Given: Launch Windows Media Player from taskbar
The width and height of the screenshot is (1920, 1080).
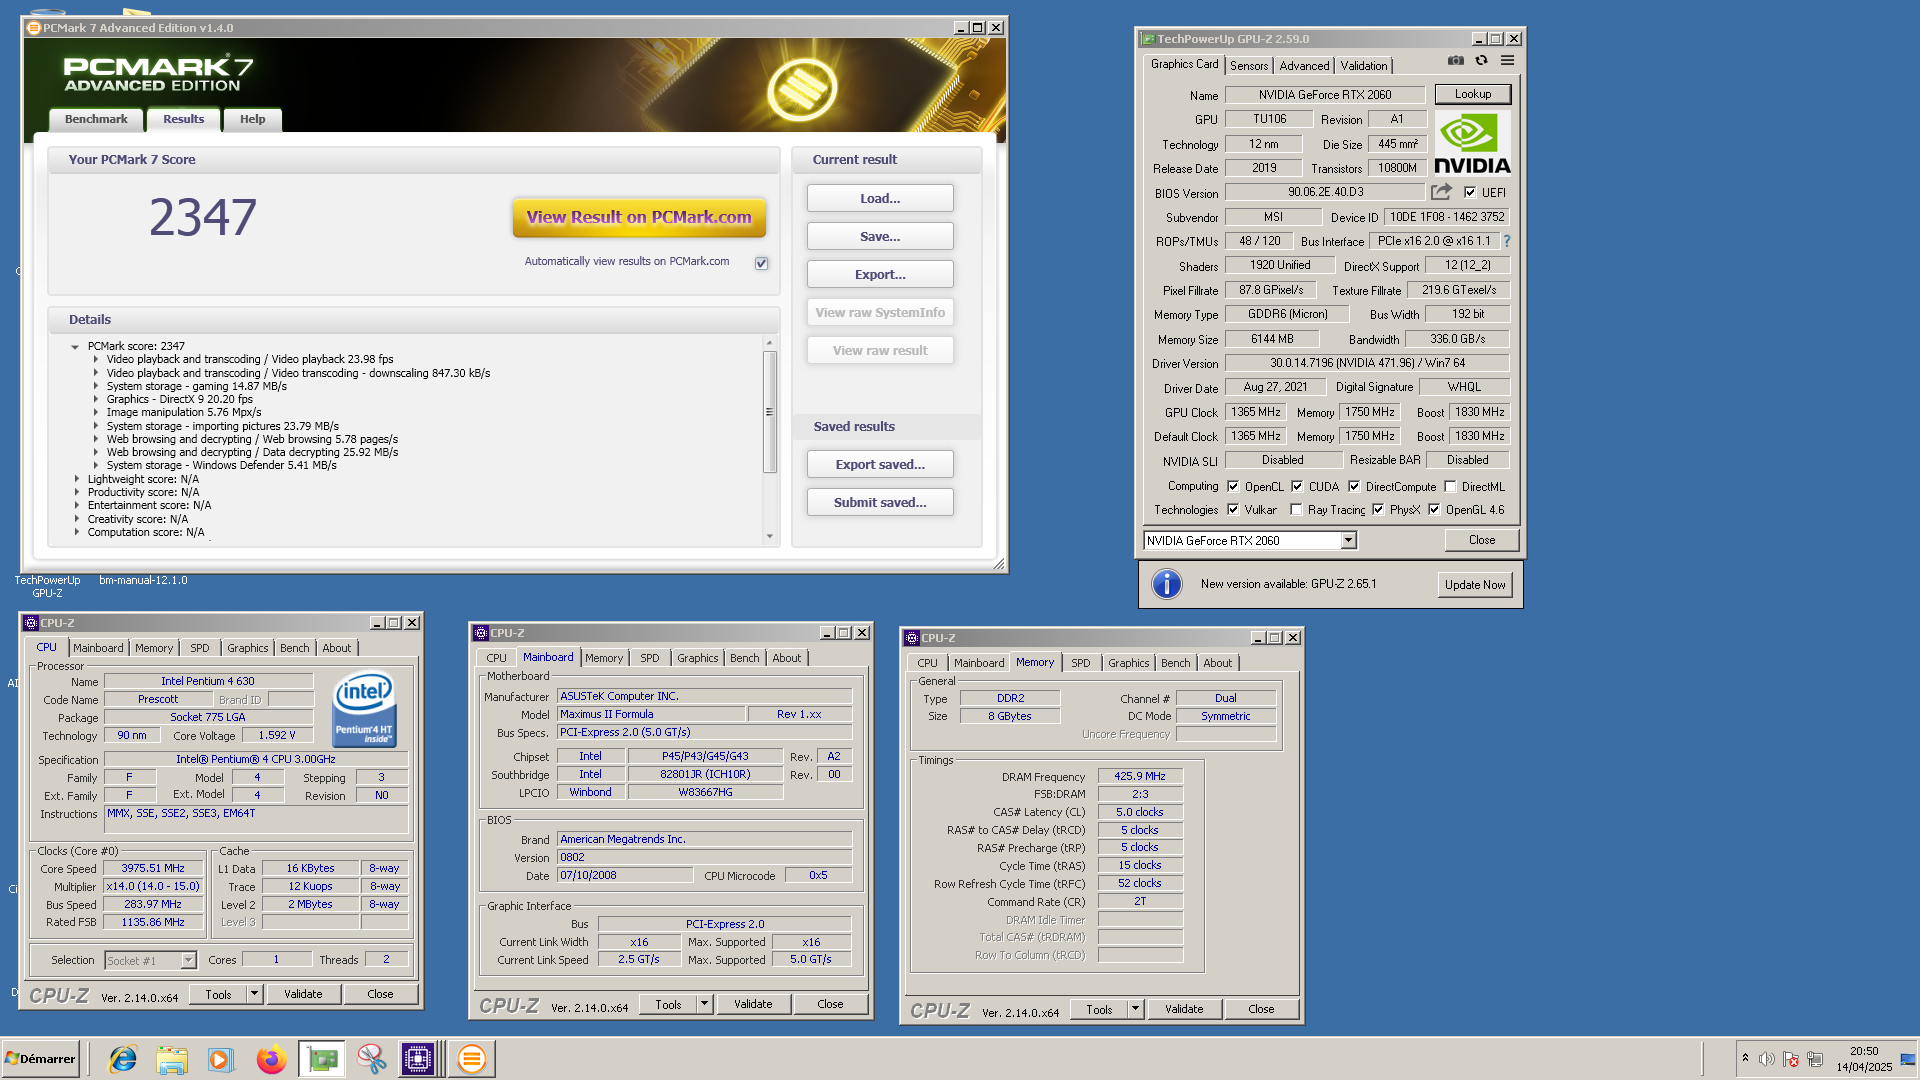Looking at the screenshot, I should [x=221, y=1059].
